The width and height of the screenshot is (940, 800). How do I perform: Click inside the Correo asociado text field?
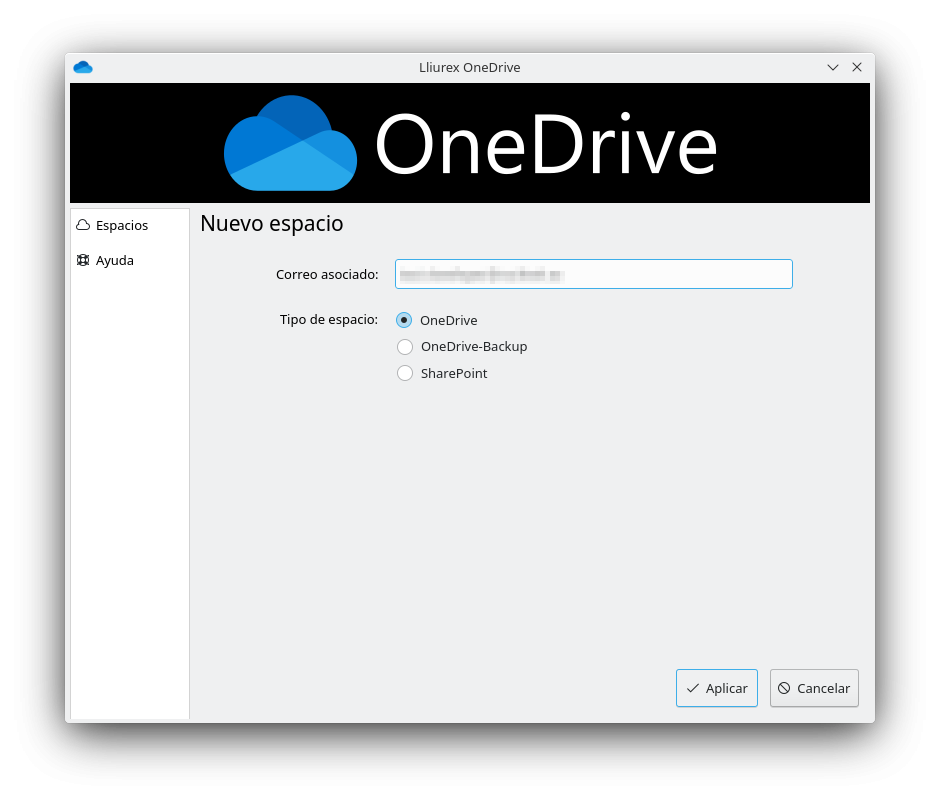tap(594, 274)
